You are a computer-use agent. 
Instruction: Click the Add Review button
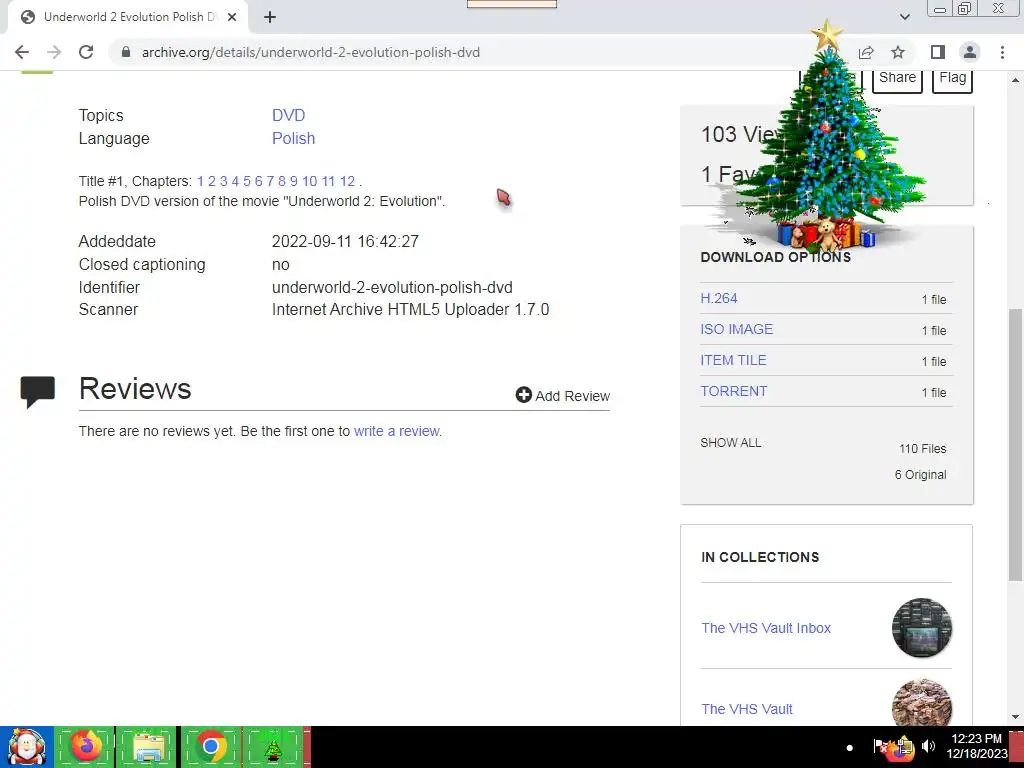coord(562,396)
